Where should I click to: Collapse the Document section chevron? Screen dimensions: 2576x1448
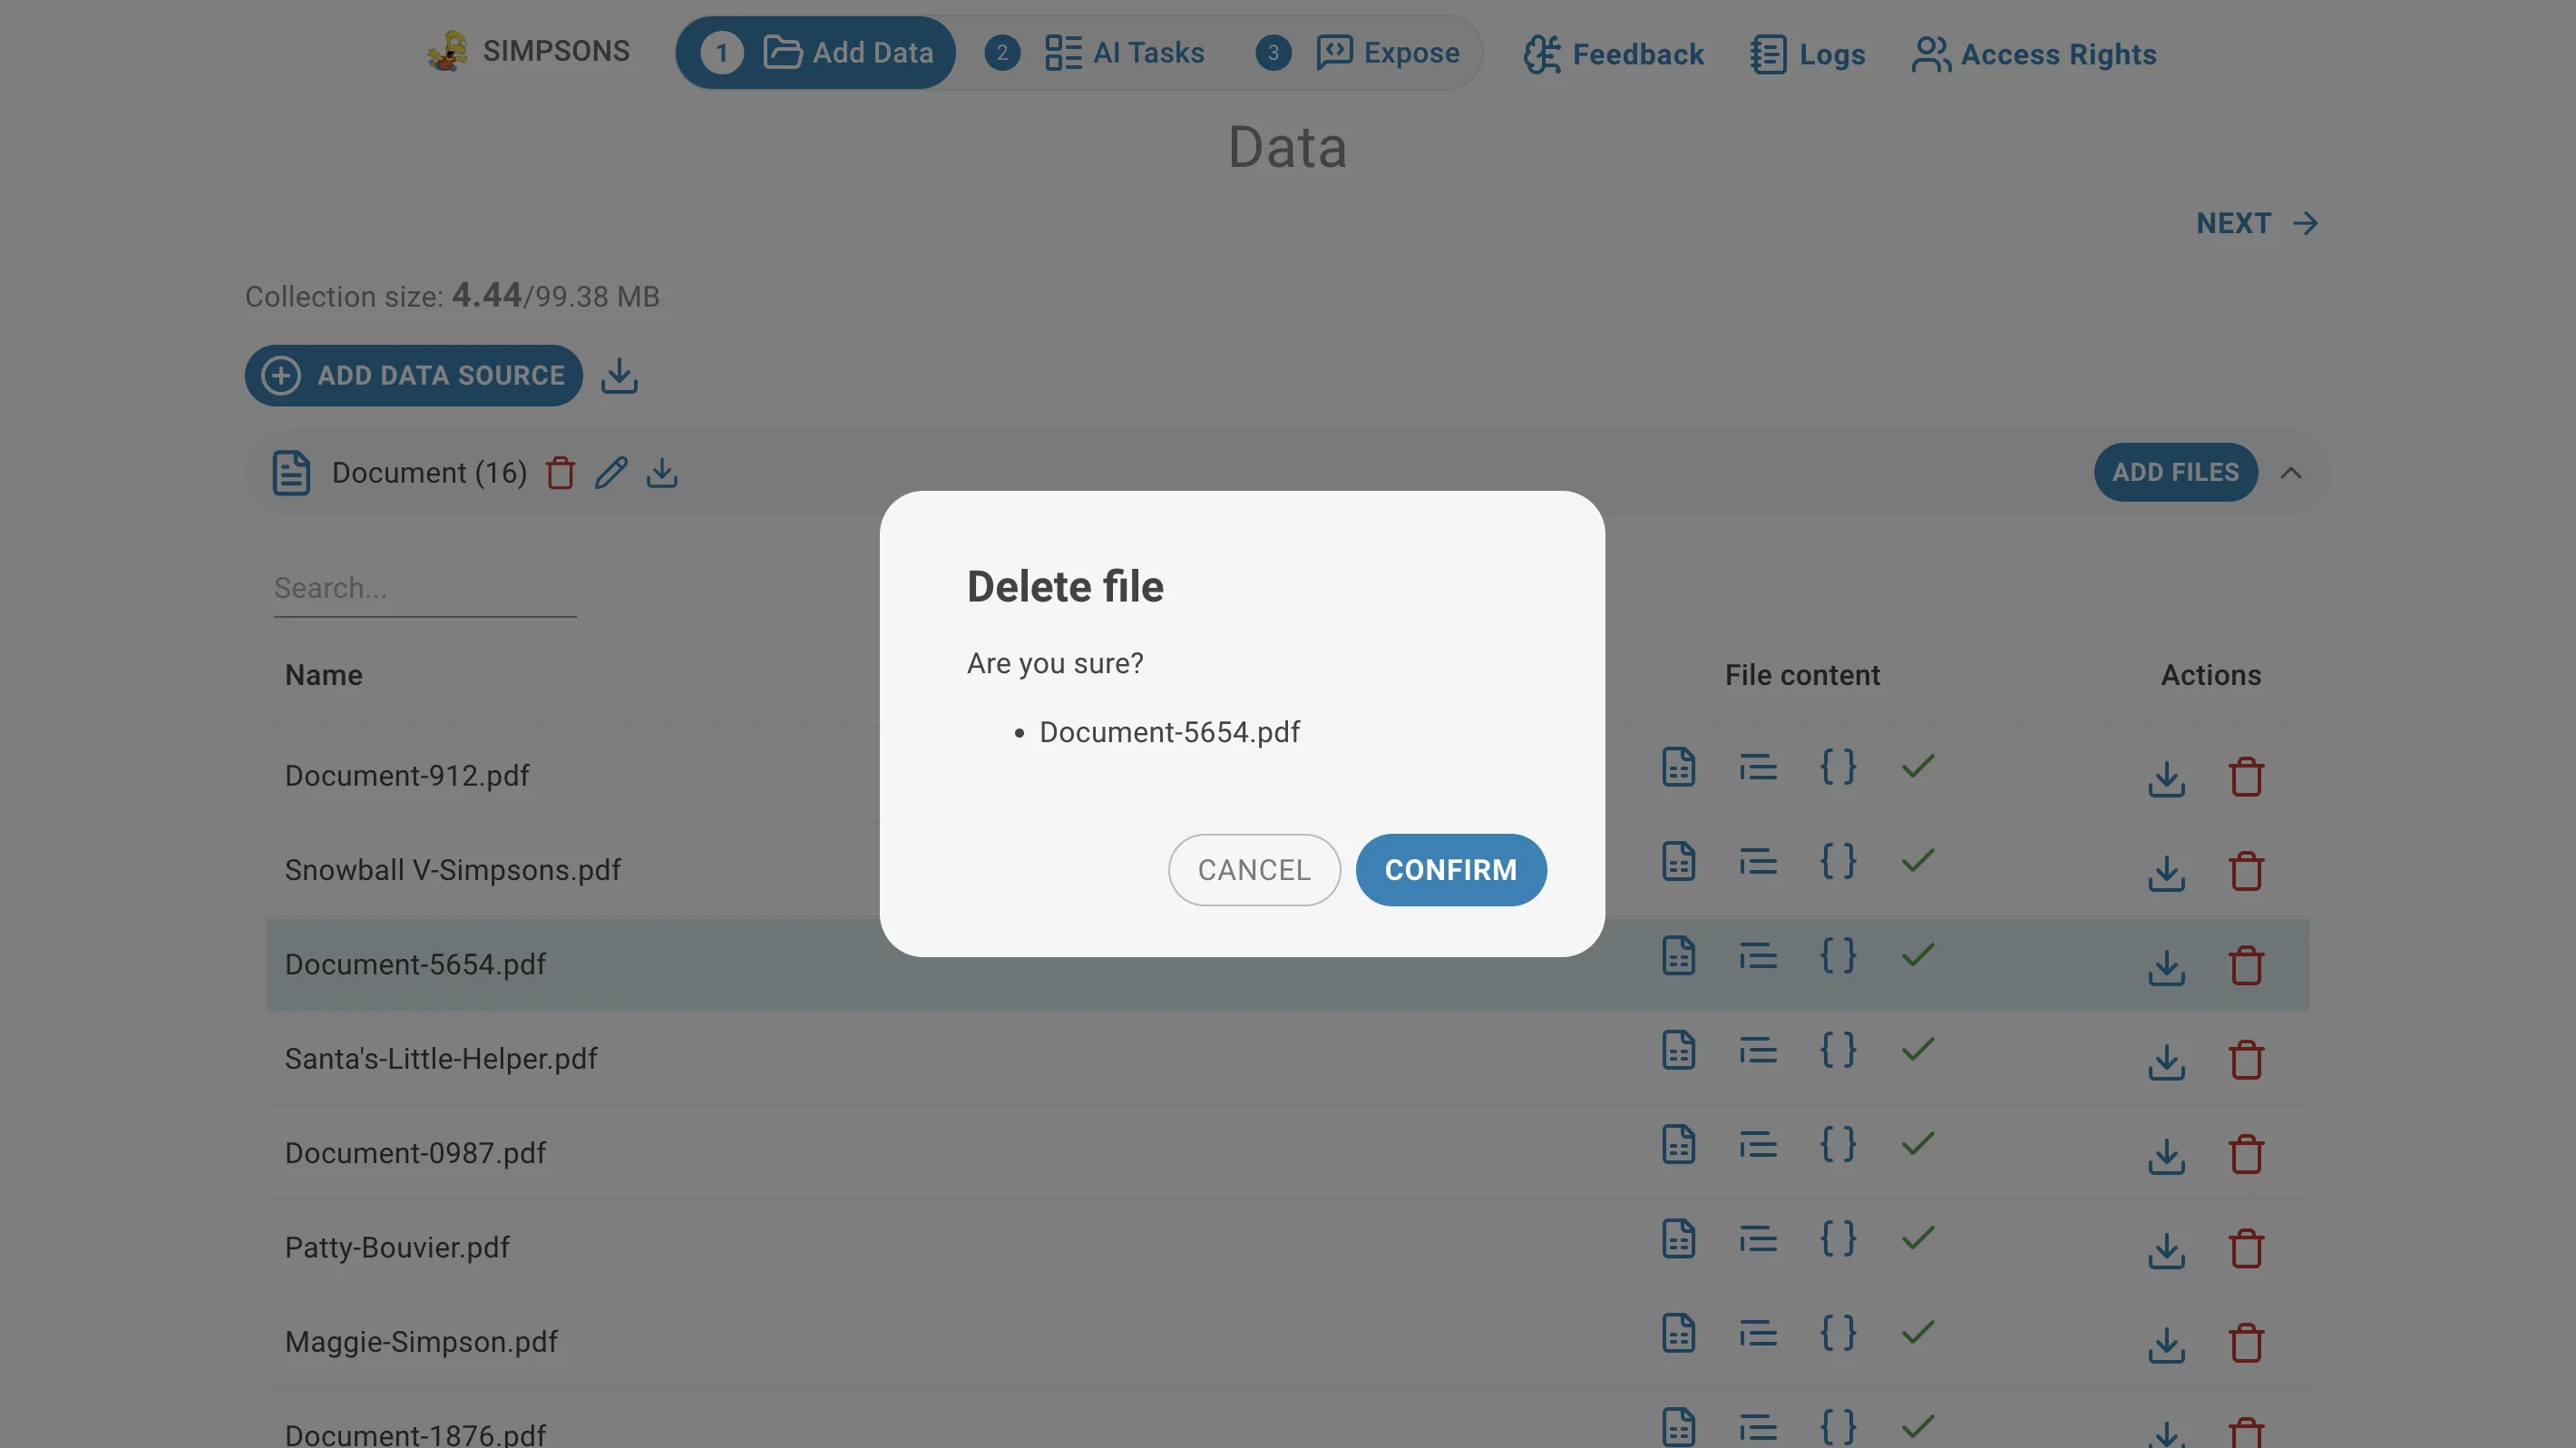pos(2291,473)
